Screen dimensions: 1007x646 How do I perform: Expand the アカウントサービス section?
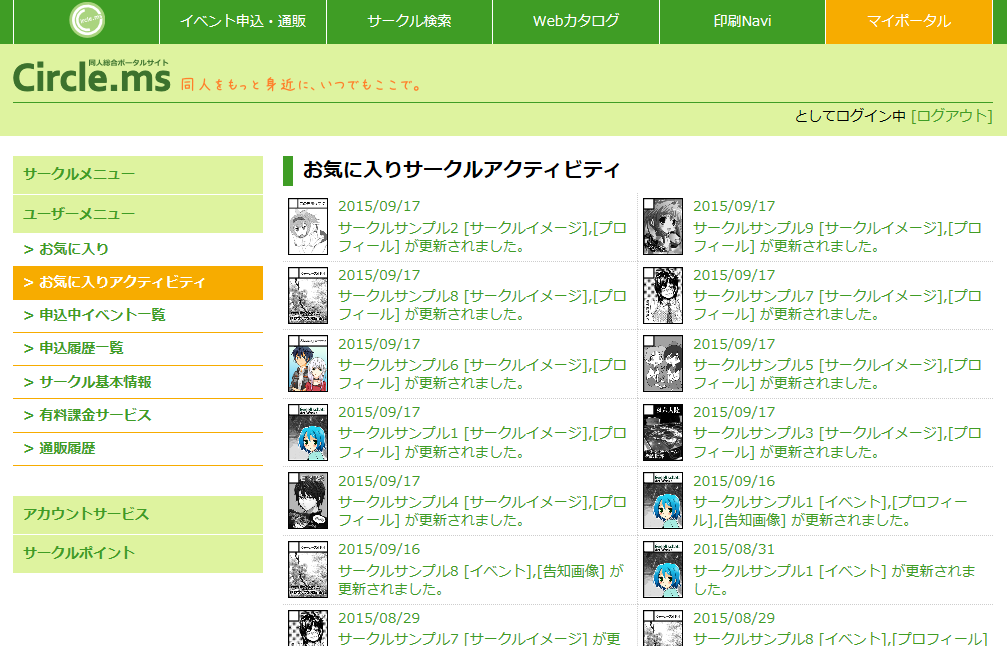[138, 514]
